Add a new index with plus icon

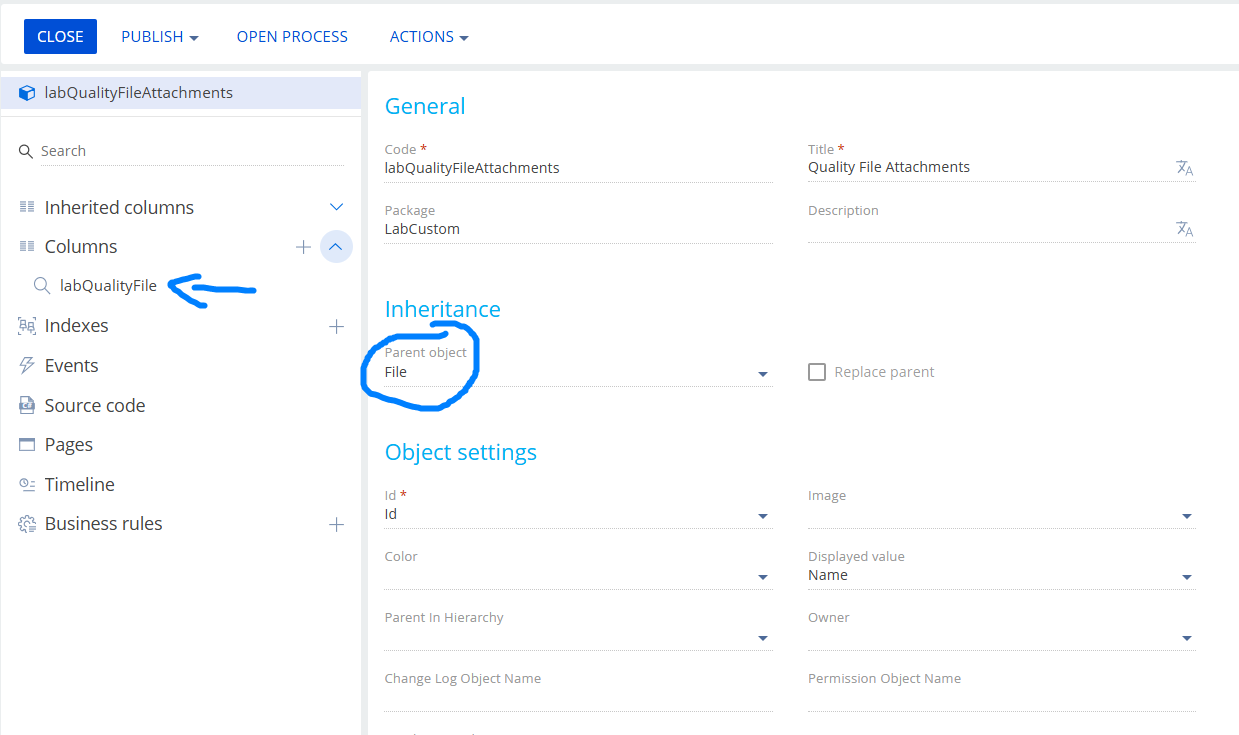pyautogui.click(x=336, y=326)
